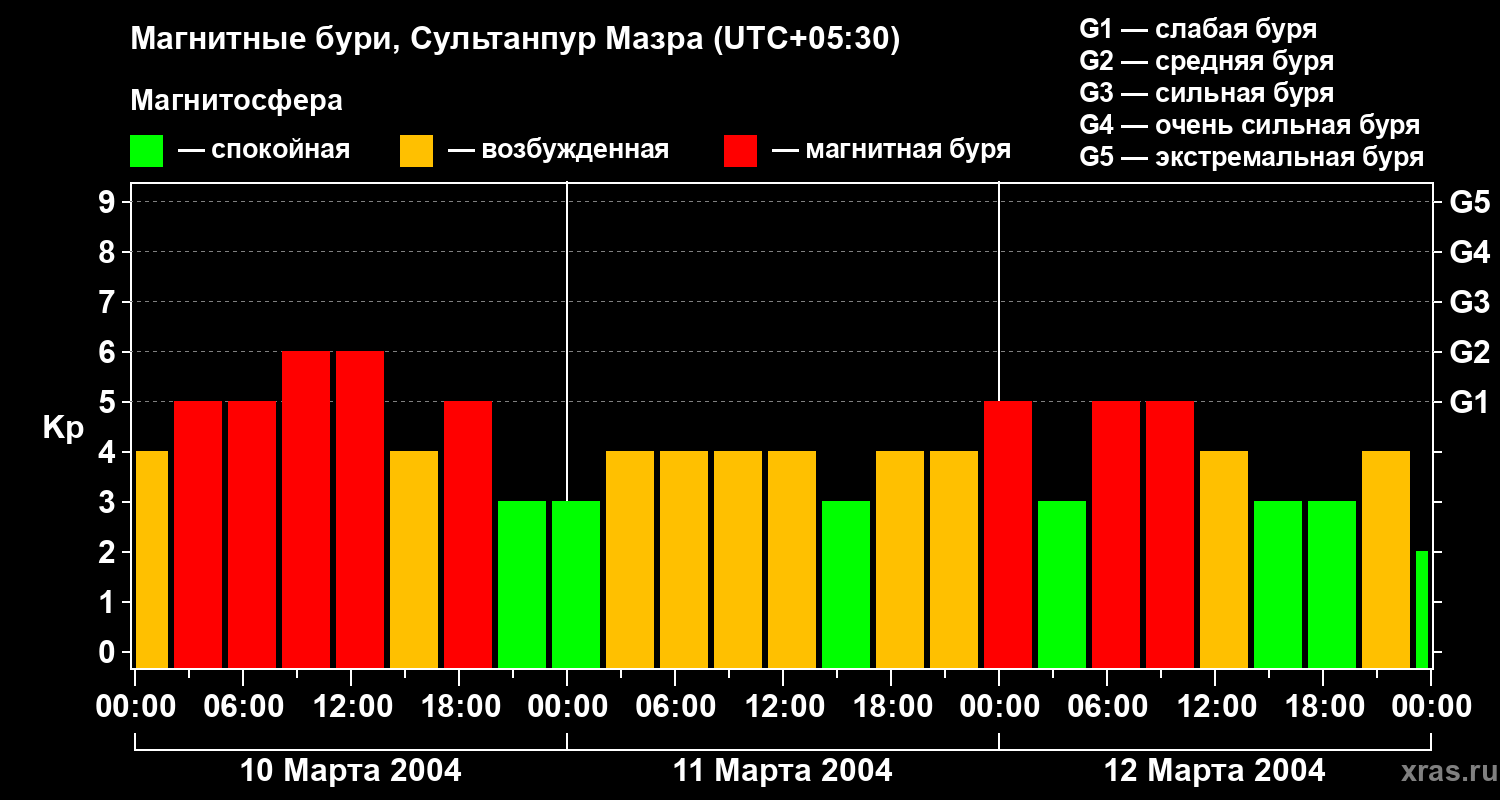The image size is (1500, 800).
Task: Click the 'G3 — сильная буря' legend line
Action: click(1206, 92)
